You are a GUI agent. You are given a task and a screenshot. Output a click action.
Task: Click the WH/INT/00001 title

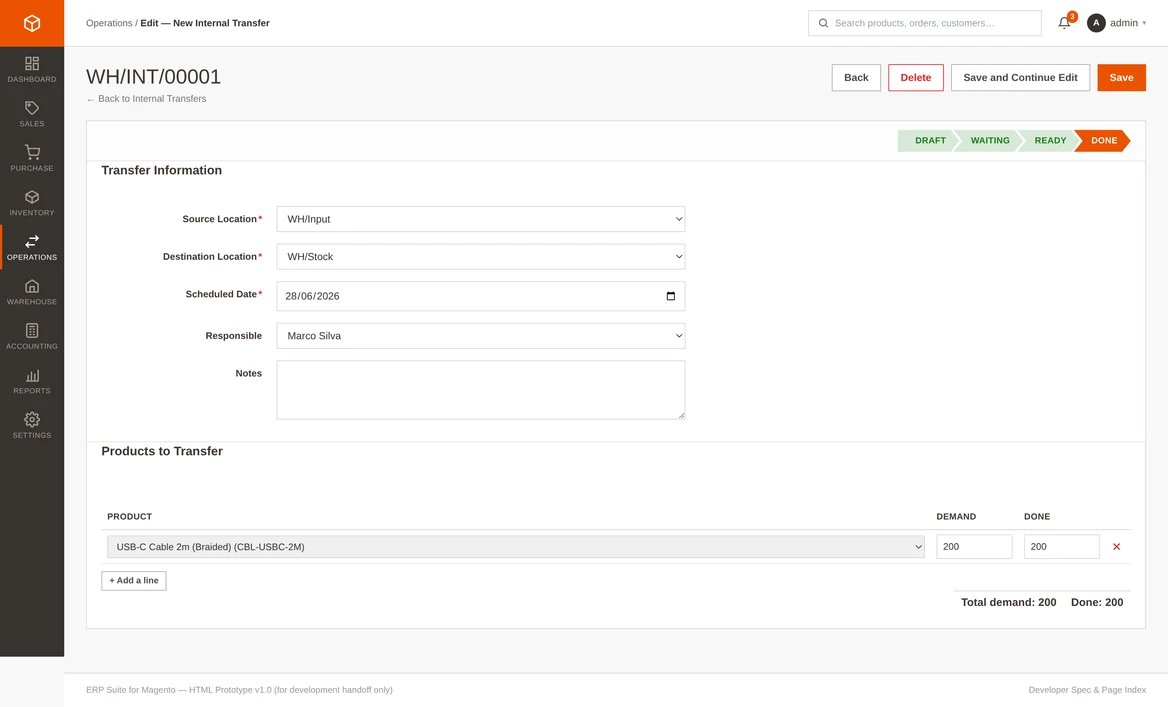click(153, 77)
